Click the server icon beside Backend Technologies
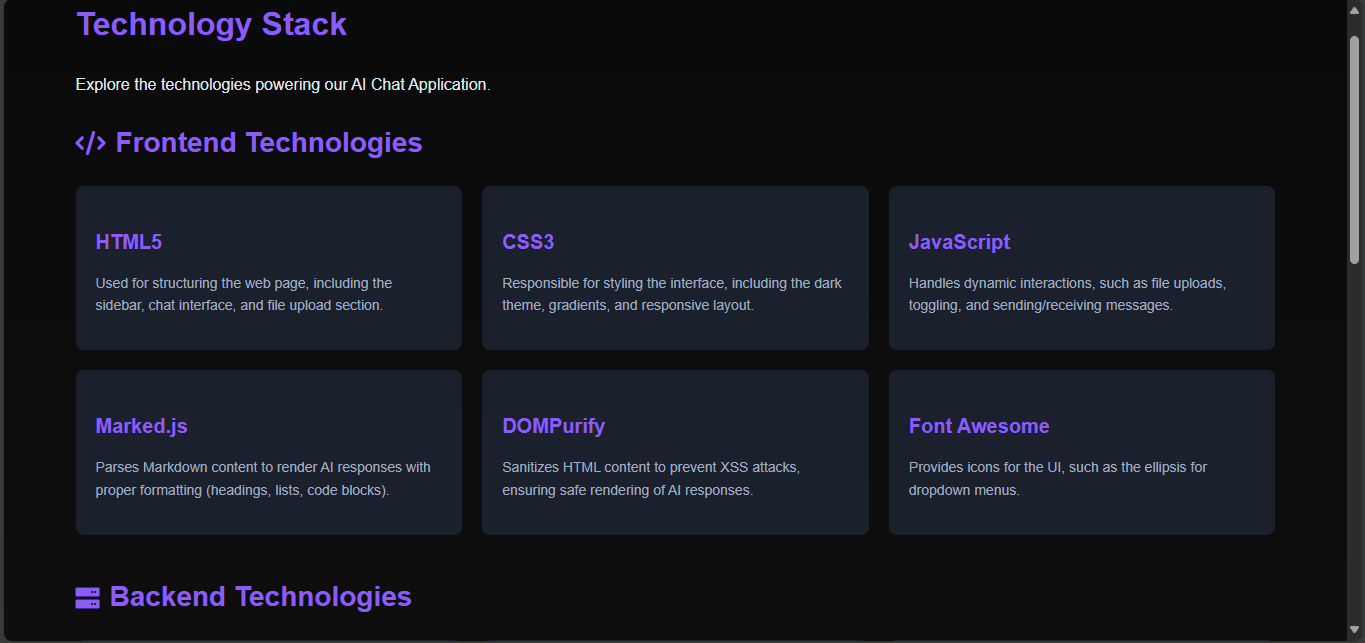Image resolution: width=1365 pixels, height=643 pixels. [87, 598]
